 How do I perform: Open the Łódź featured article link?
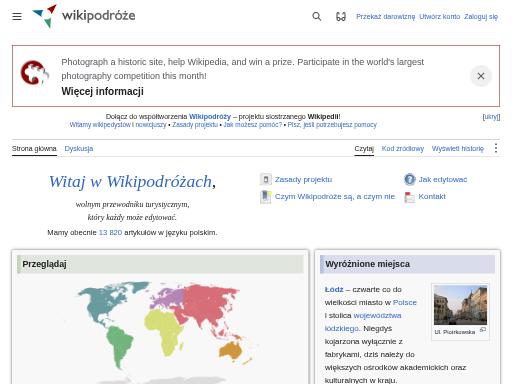click(x=334, y=289)
